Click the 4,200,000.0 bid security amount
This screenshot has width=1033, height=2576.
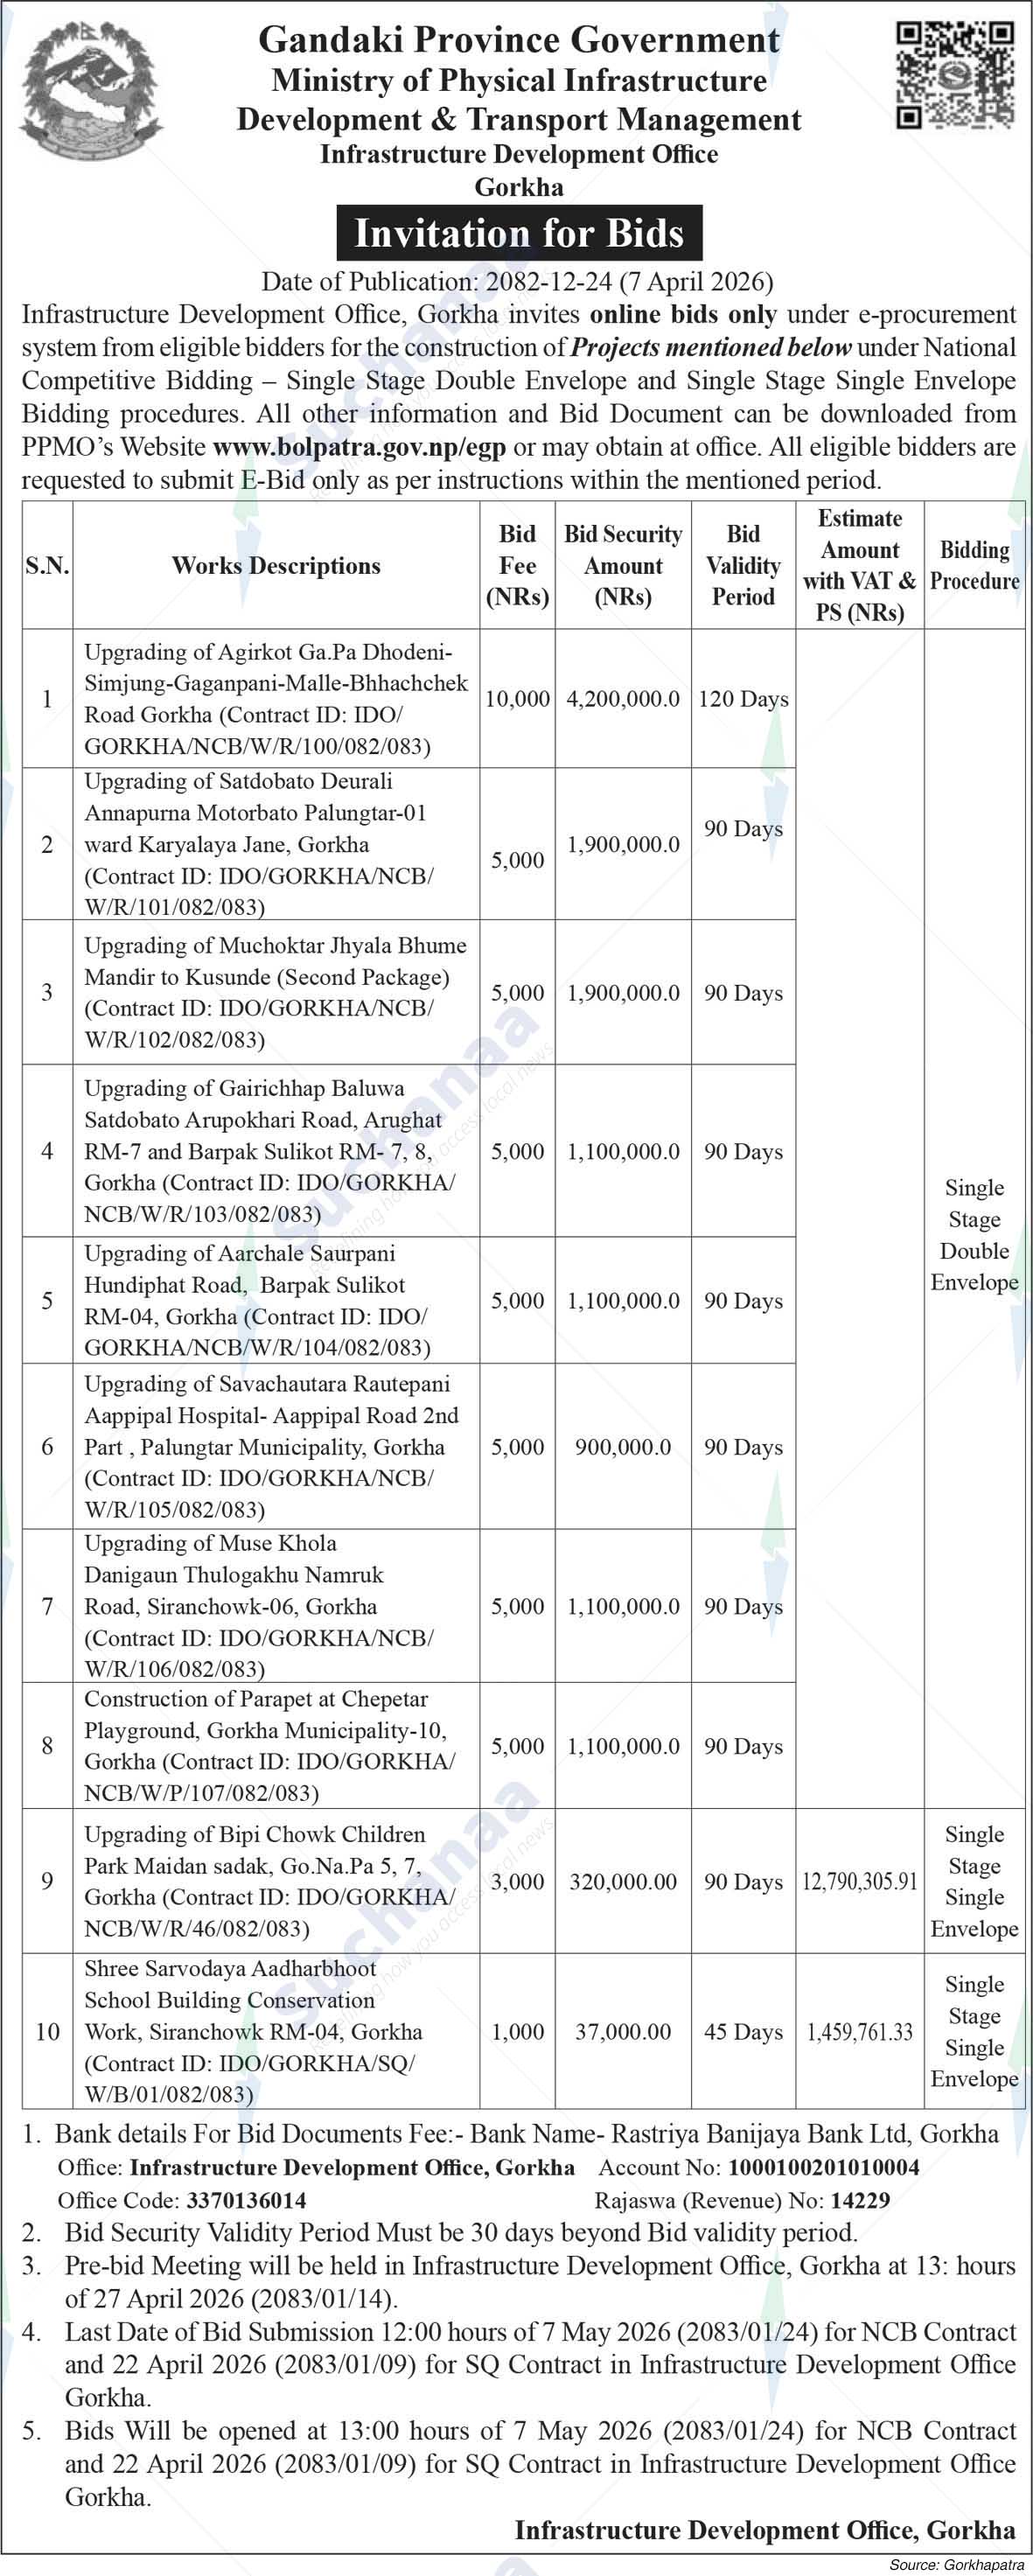click(x=623, y=699)
